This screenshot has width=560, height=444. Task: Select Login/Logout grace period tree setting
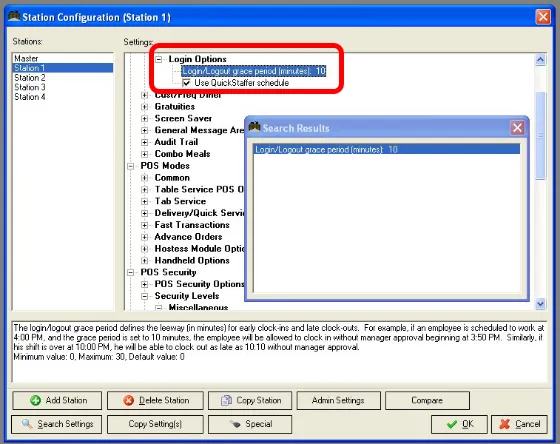[x=254, y=71]
